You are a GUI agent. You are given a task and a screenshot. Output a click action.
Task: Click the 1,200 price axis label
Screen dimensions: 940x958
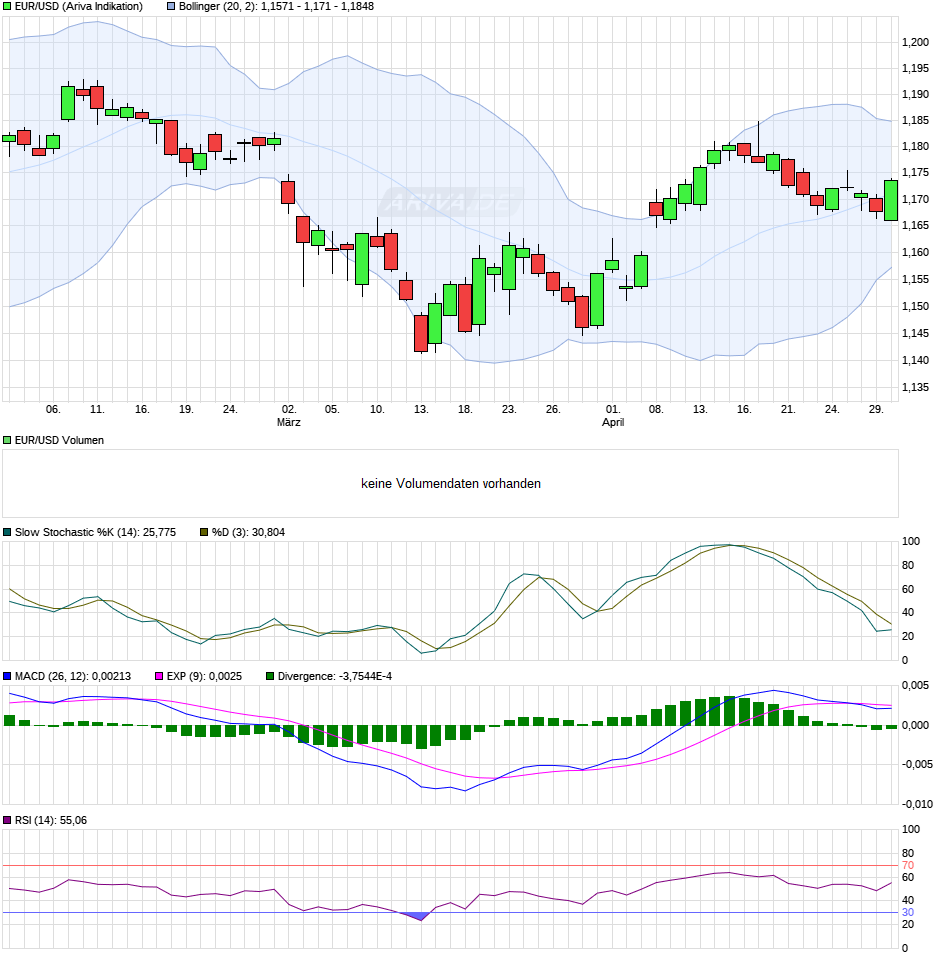tap(916, 42)
